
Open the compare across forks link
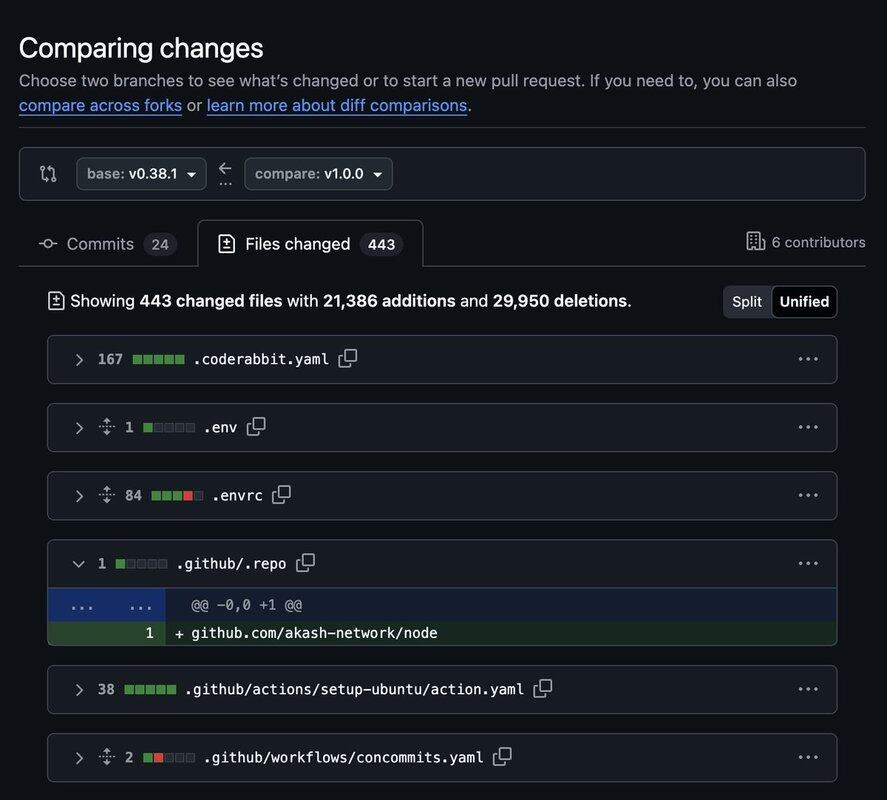(x=100, y=105)
